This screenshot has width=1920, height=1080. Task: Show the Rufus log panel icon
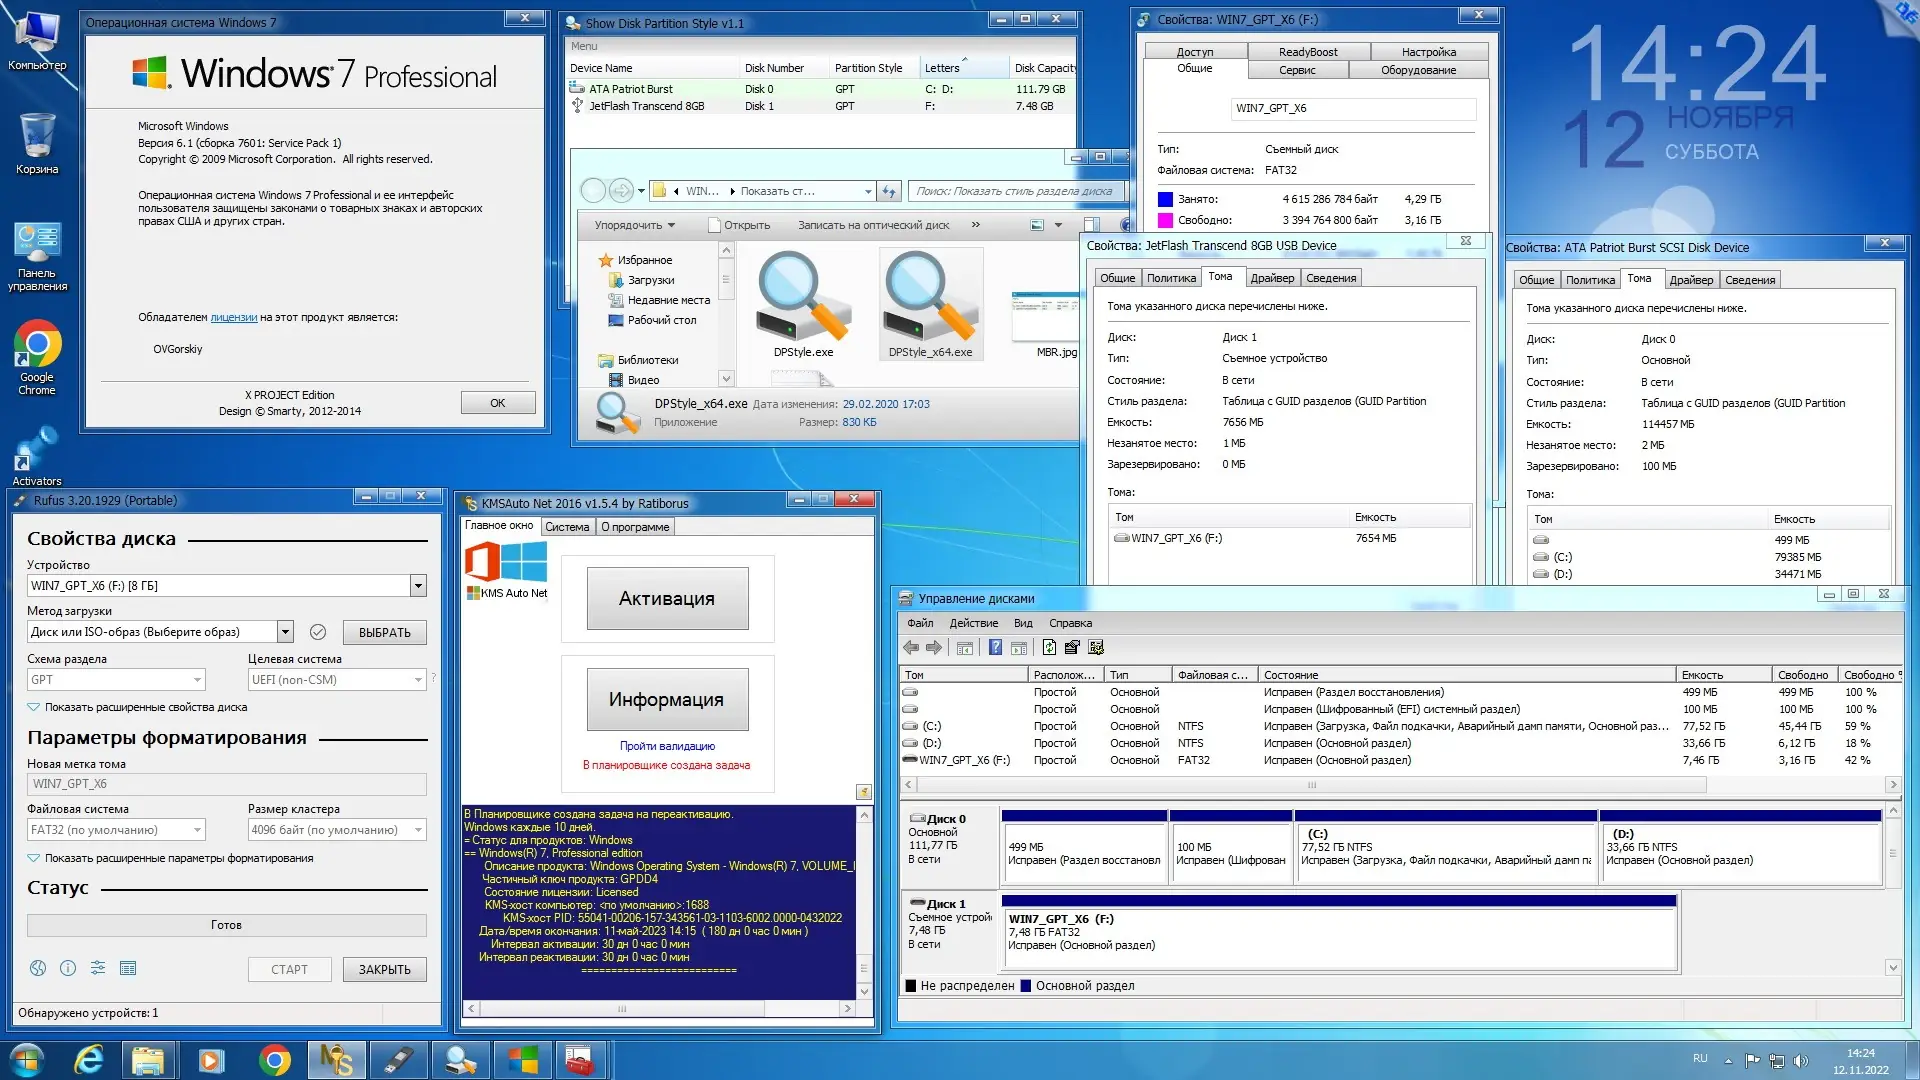(128, 968)
